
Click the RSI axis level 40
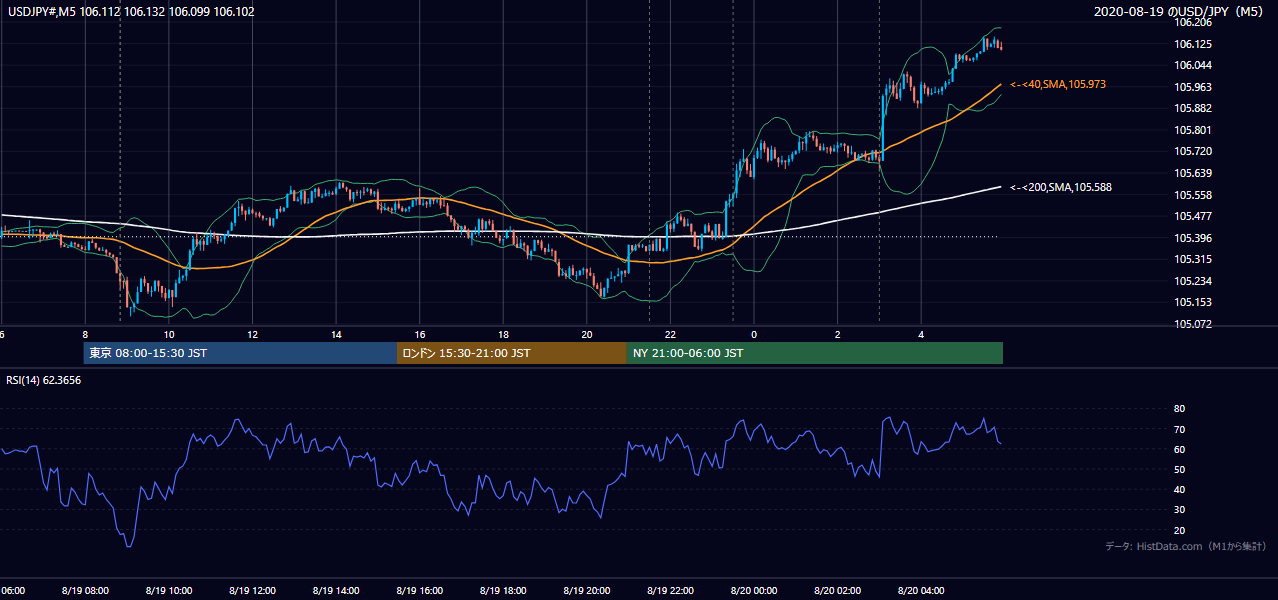click(x=1180, y=490)
